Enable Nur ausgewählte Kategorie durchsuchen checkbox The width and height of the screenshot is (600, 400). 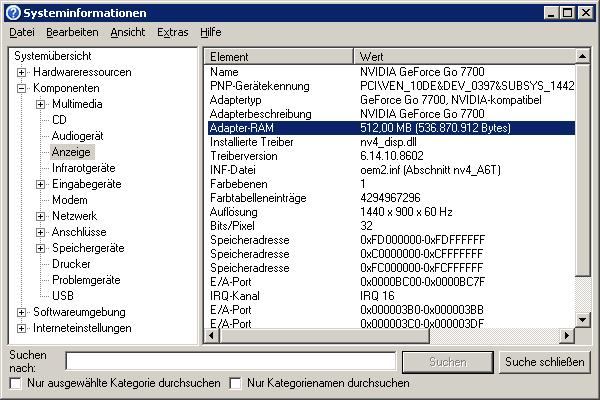(15, 383)
